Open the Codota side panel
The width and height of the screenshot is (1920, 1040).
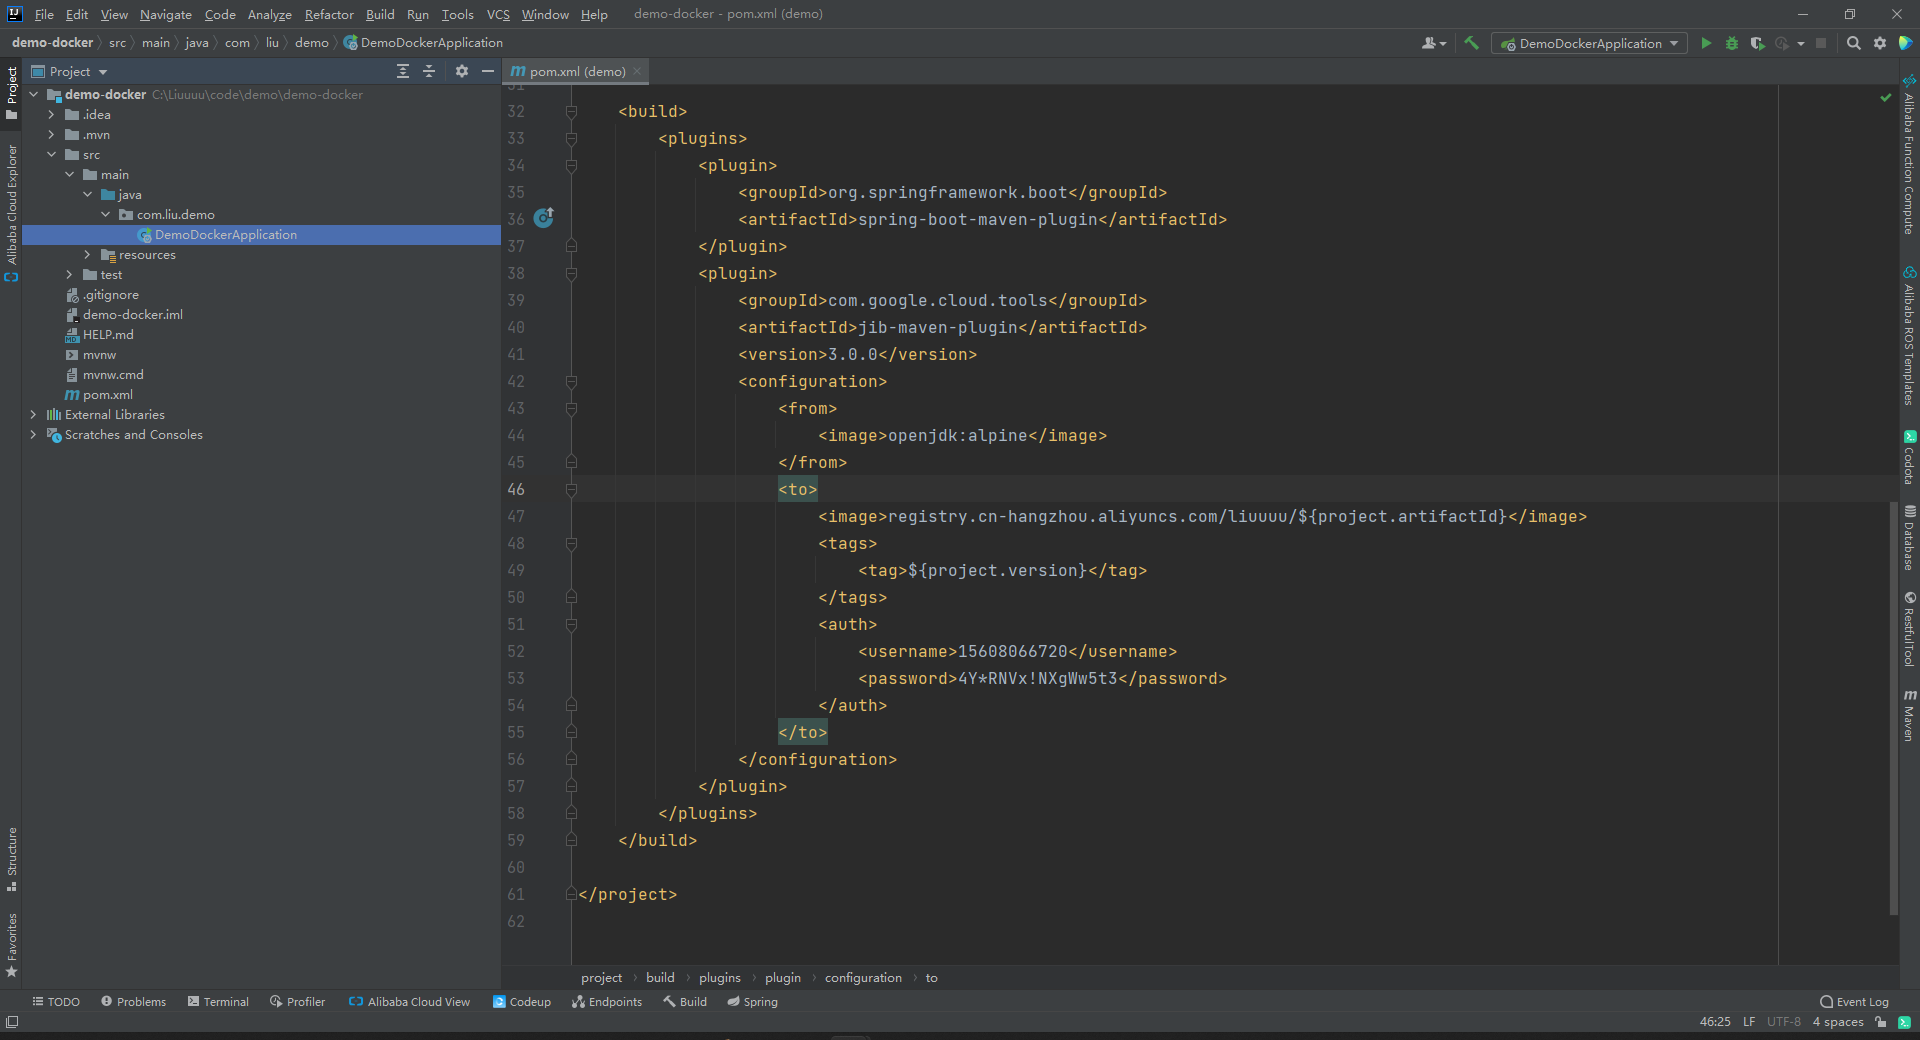click(x=1909, y=458)
